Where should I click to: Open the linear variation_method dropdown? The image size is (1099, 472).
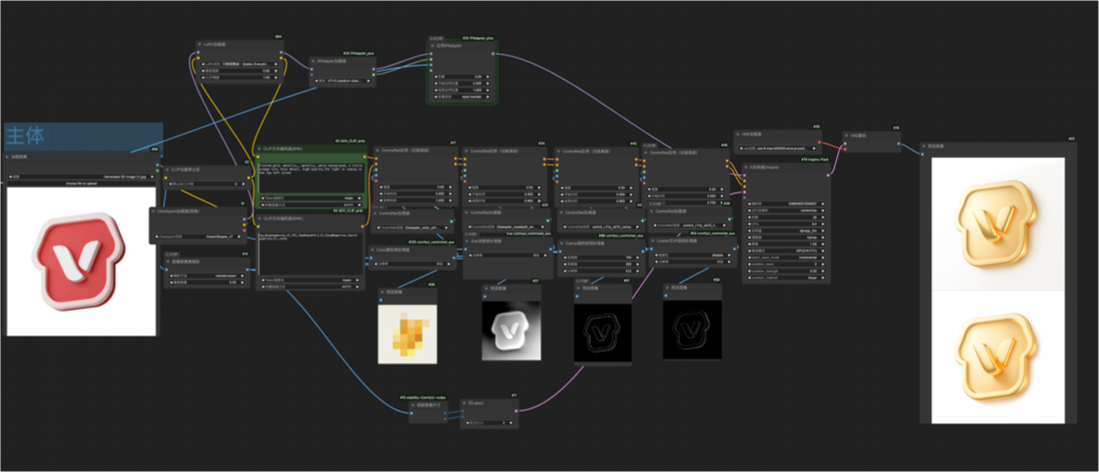coord(786,278)
